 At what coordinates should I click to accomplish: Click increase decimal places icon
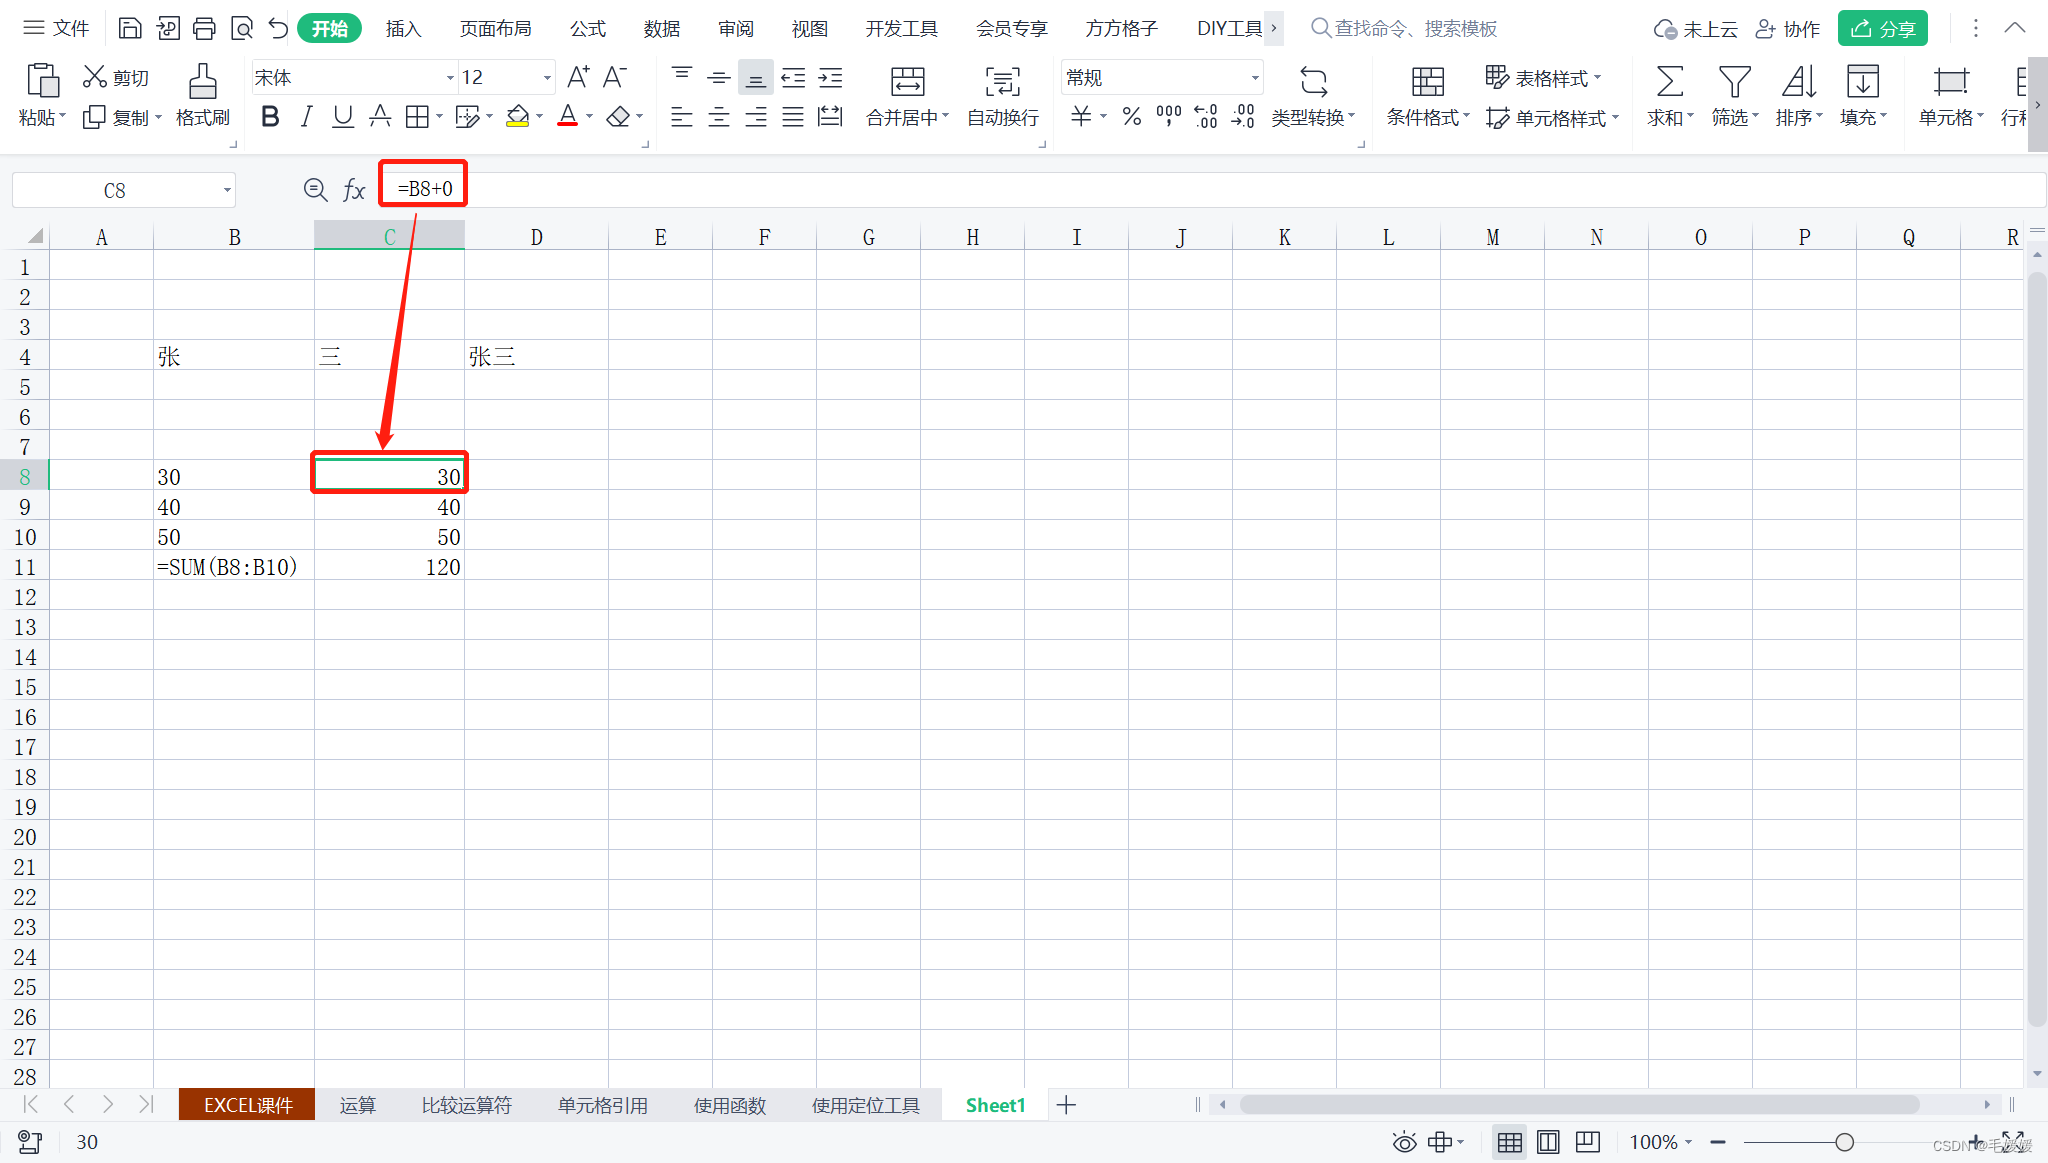(x=1206, y=117)
